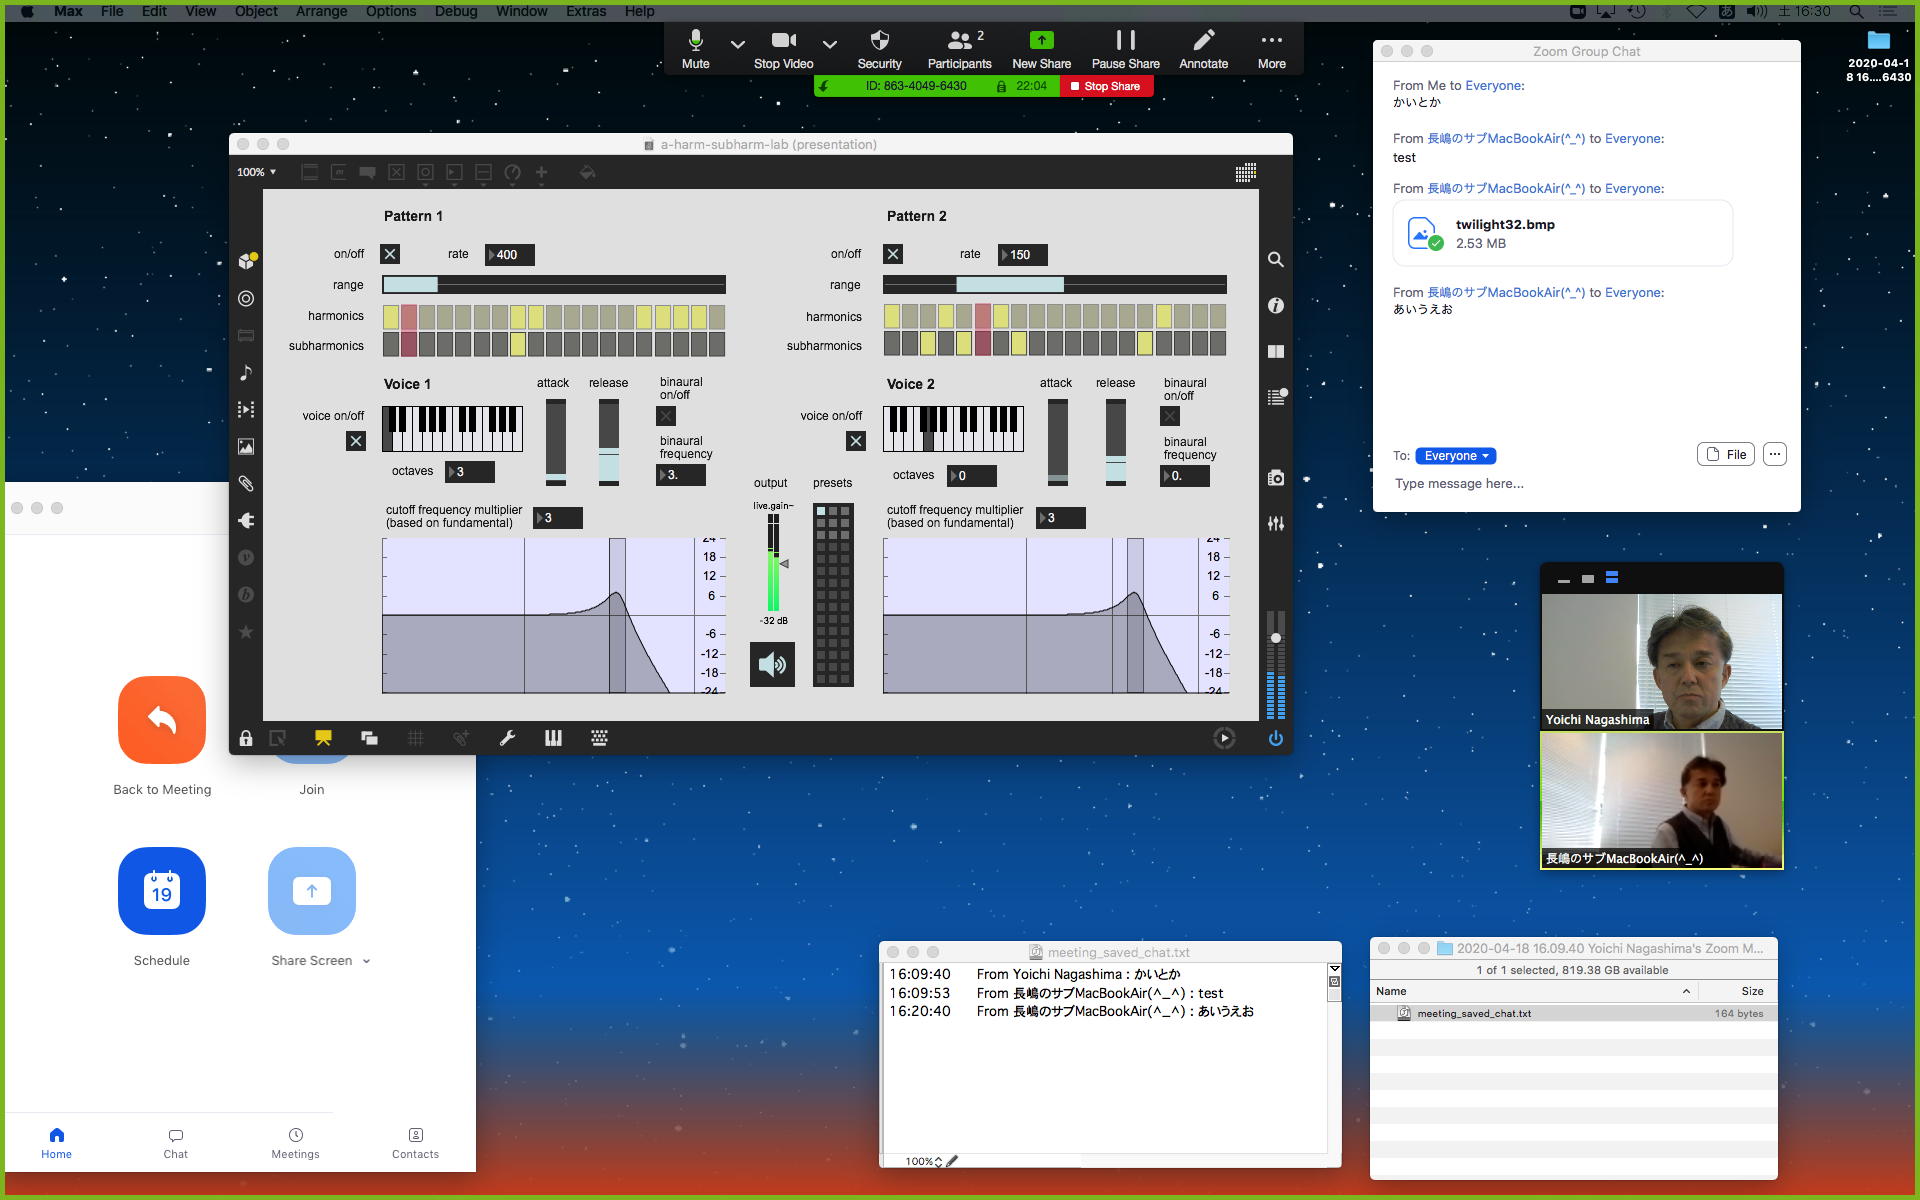The height and width of the screenshot is (1200, 1920).
Task: Click the speaker audio on/off icon in Max patch
Action: tap(772, 665)
